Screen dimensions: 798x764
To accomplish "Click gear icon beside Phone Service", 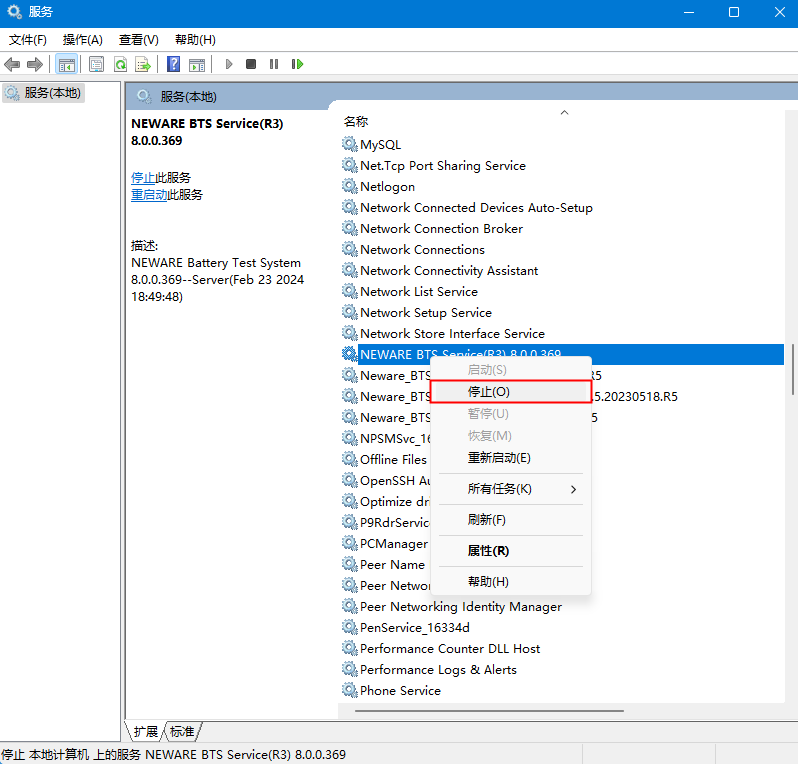I will coord(350,690).
